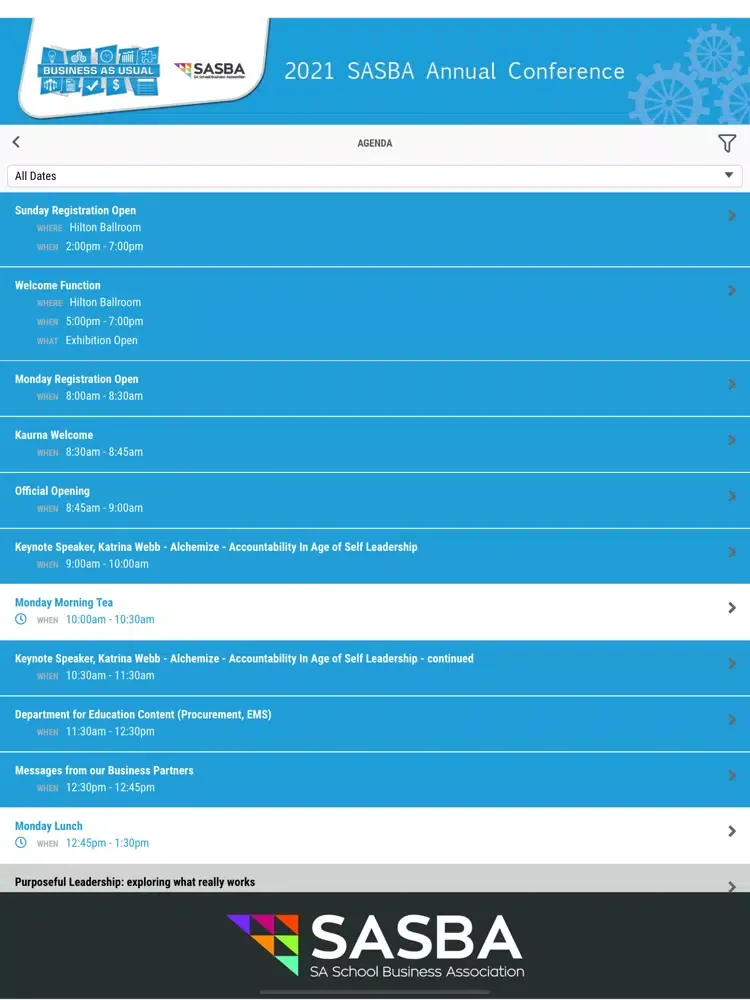
Task: Click the 12:45pm - 1:30pm time
Action: pyautogui.click(x=107, y=843)
